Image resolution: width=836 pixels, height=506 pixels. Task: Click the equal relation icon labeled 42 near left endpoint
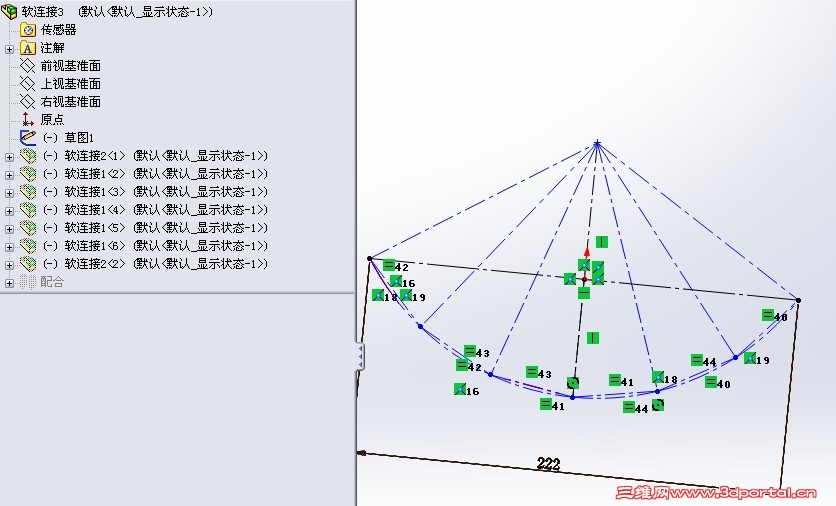[389, 265]
